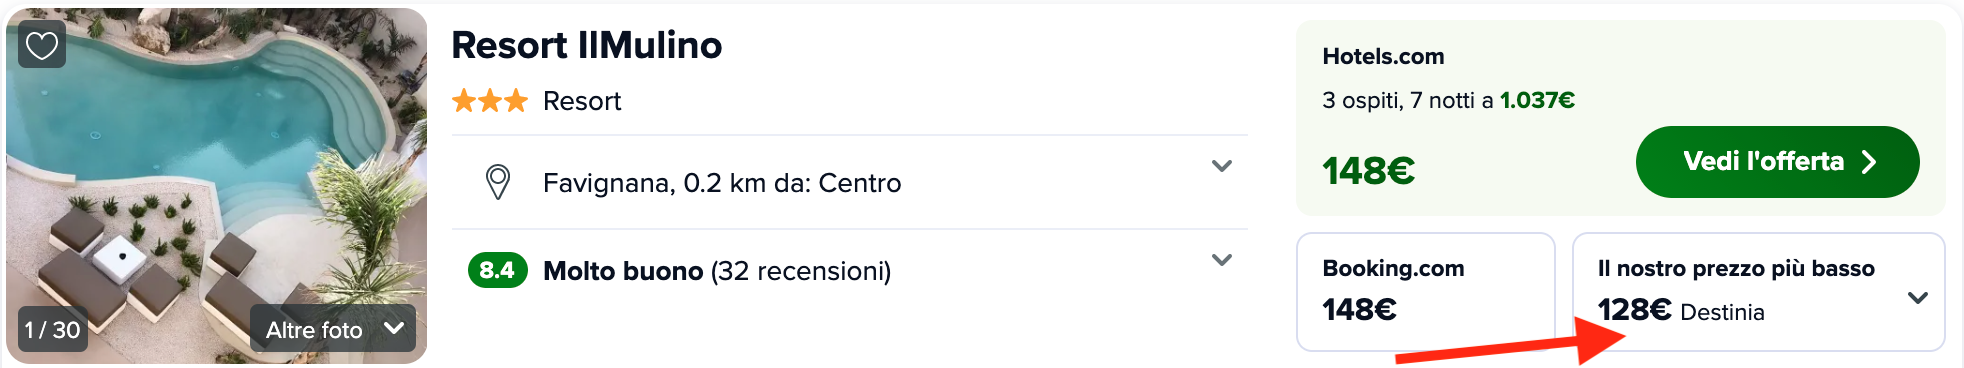Image resolution: width=1964 pixels, height=368 pixels.
Task: Open Resort IlMulino hotel title
Action: (587, 45)
